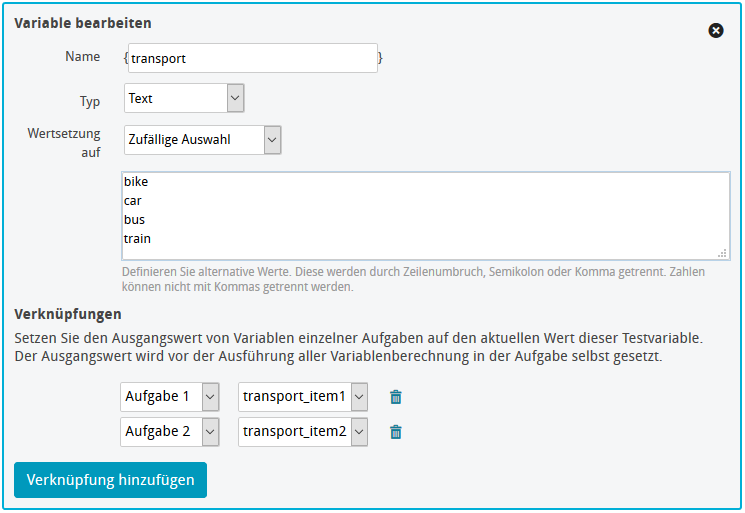The height and width of the screenshot is (513, 745).
Task: Focus the Name field containing transport
Action: click(x=252, y=59)
